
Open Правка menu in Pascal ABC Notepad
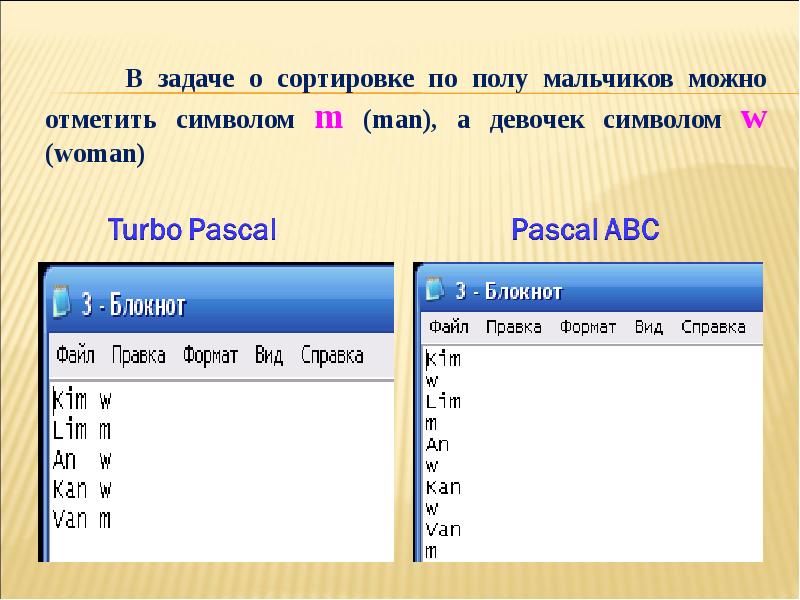513,327
